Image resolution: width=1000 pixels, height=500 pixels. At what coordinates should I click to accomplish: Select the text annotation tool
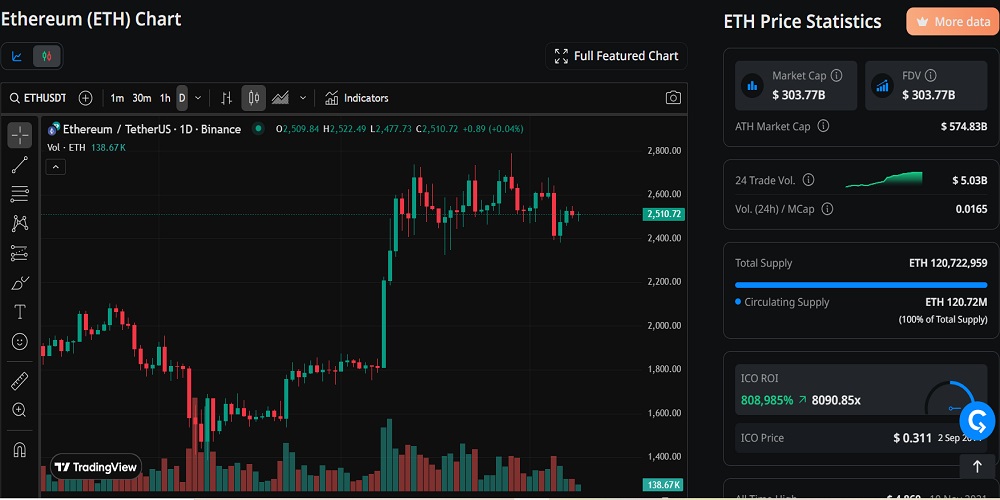(19, 312)
